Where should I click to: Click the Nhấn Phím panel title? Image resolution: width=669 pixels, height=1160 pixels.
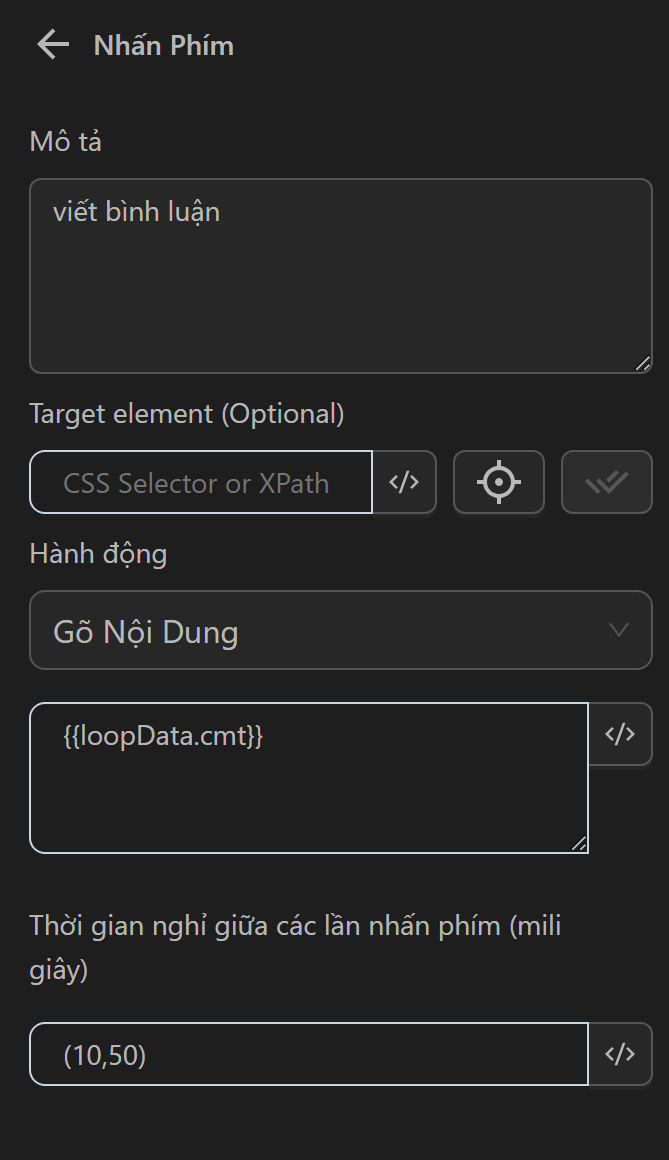164,46
